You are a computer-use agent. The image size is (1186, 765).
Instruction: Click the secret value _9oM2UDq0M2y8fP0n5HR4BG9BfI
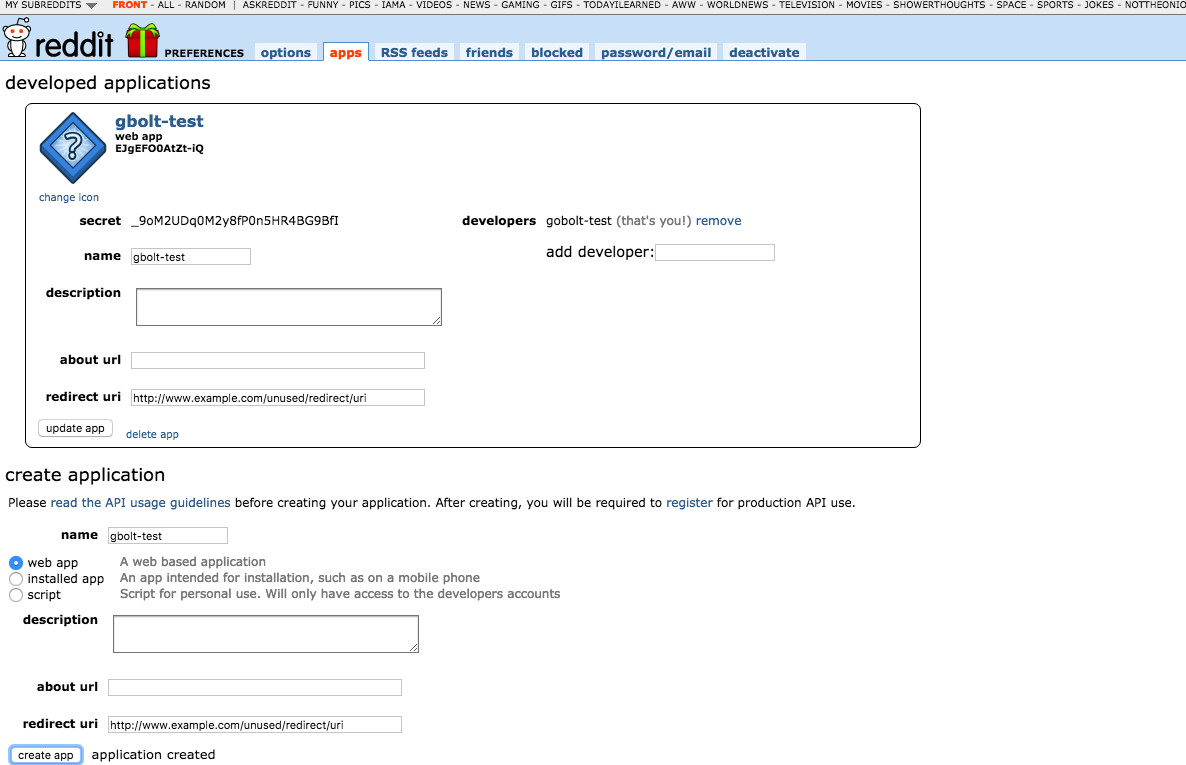235,221
